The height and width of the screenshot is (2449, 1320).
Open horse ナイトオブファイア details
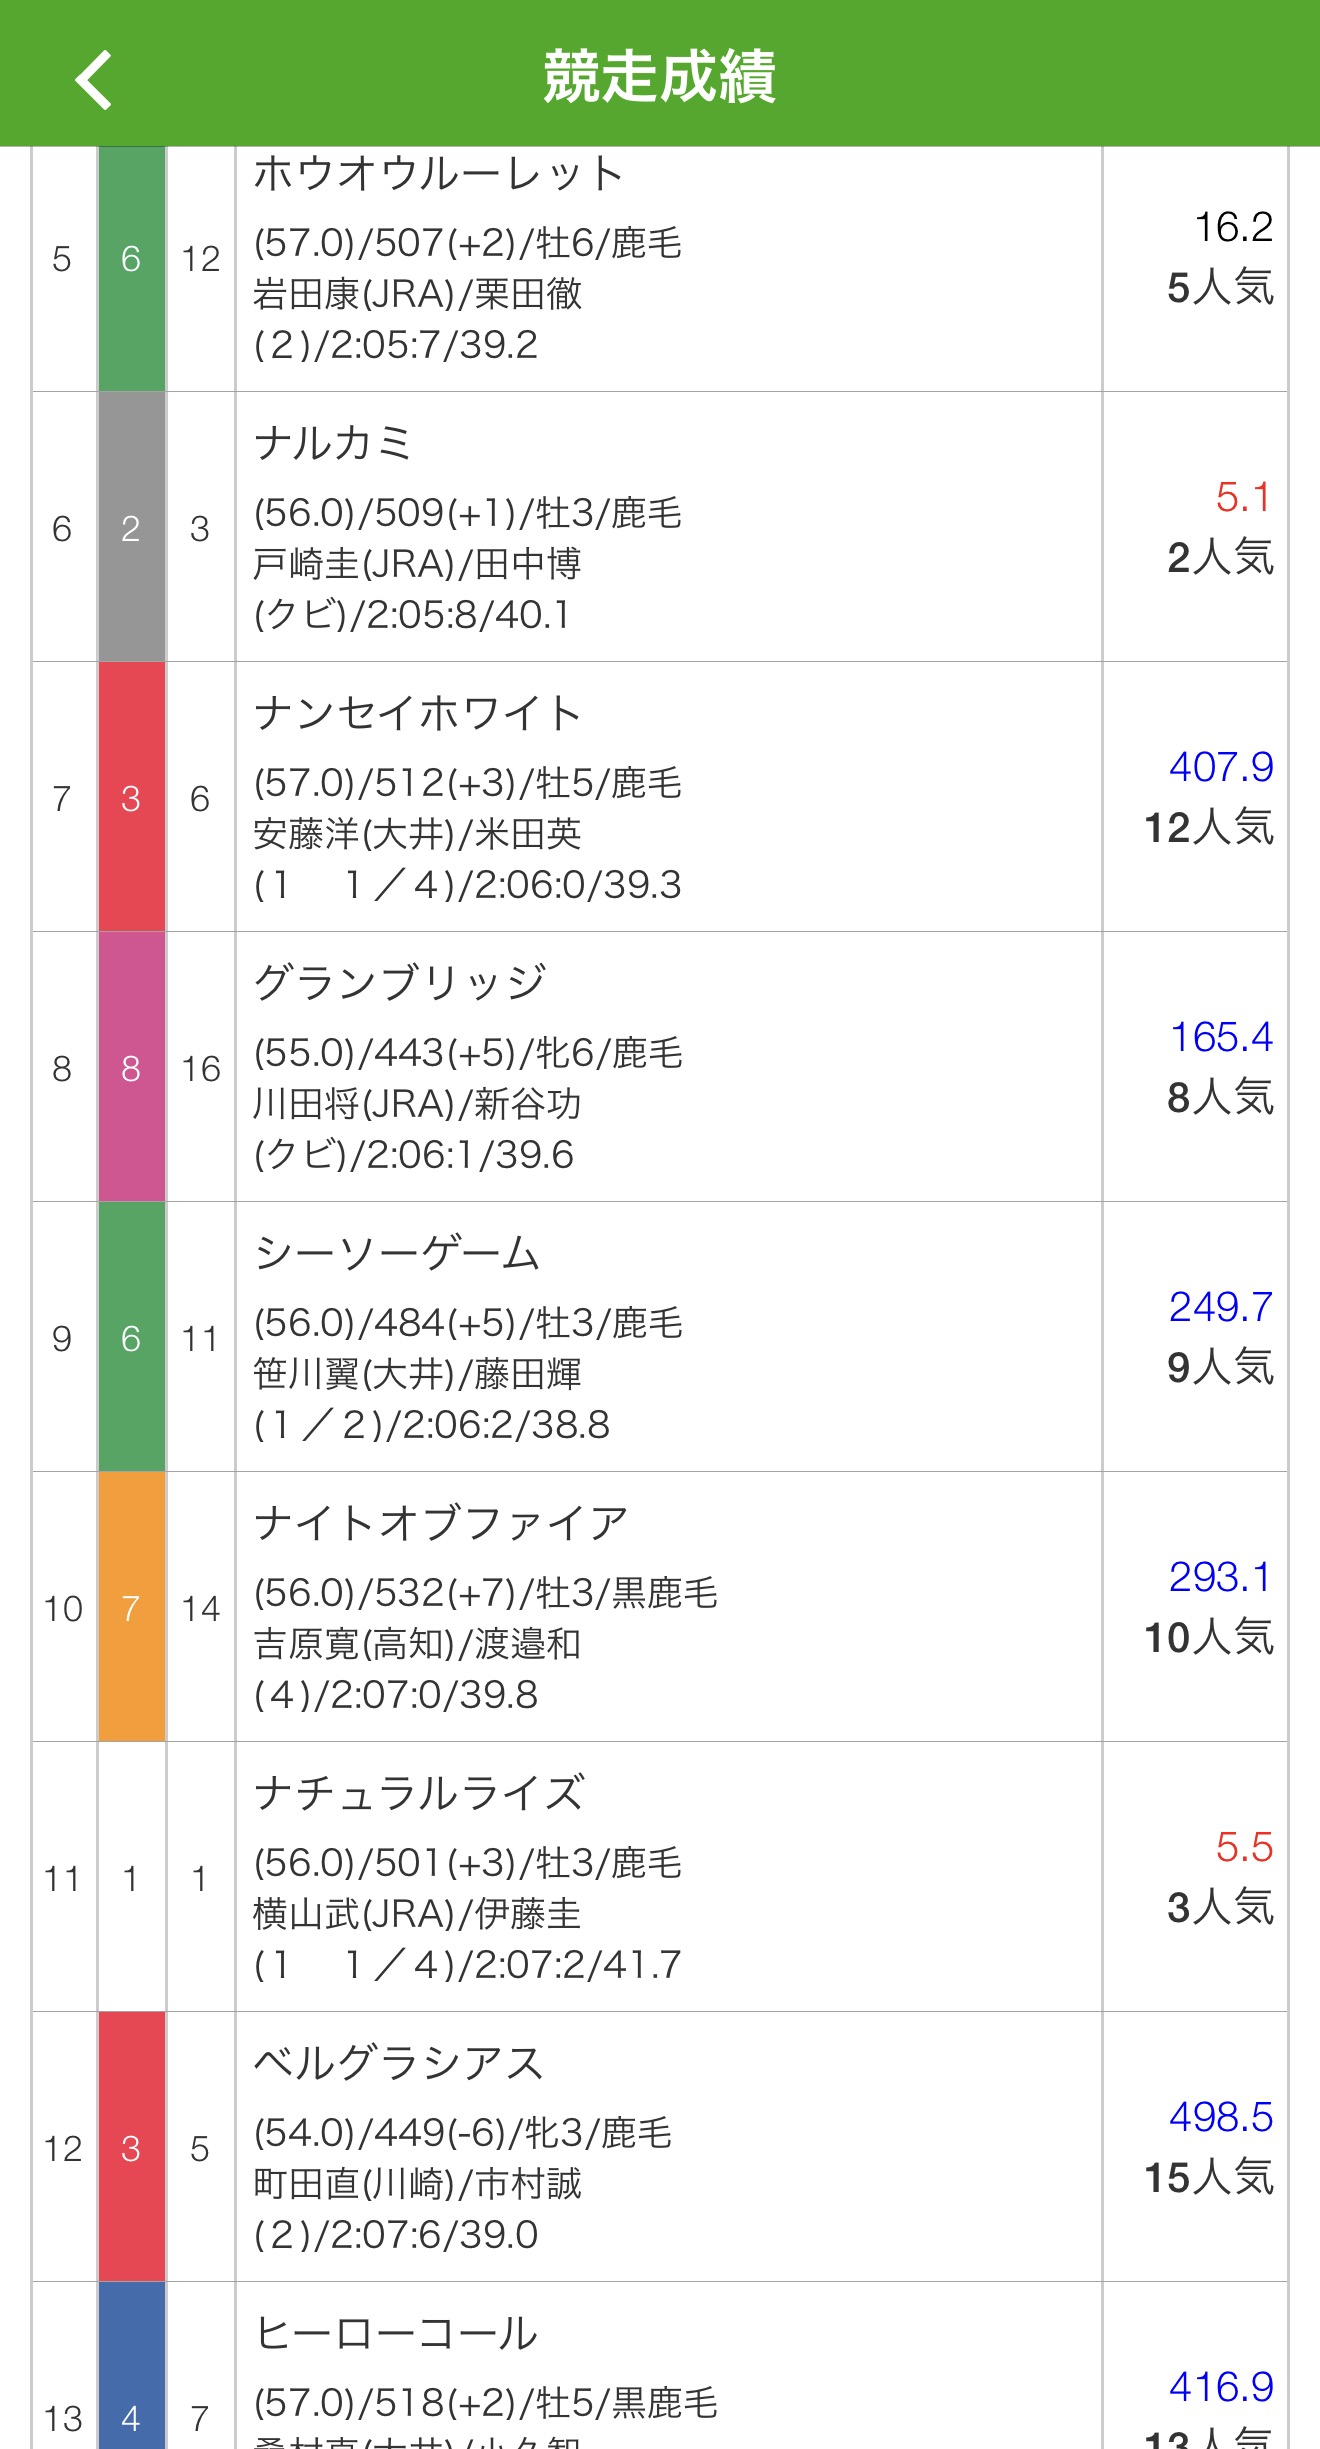pyautogui.click(x=440, y=1523)
